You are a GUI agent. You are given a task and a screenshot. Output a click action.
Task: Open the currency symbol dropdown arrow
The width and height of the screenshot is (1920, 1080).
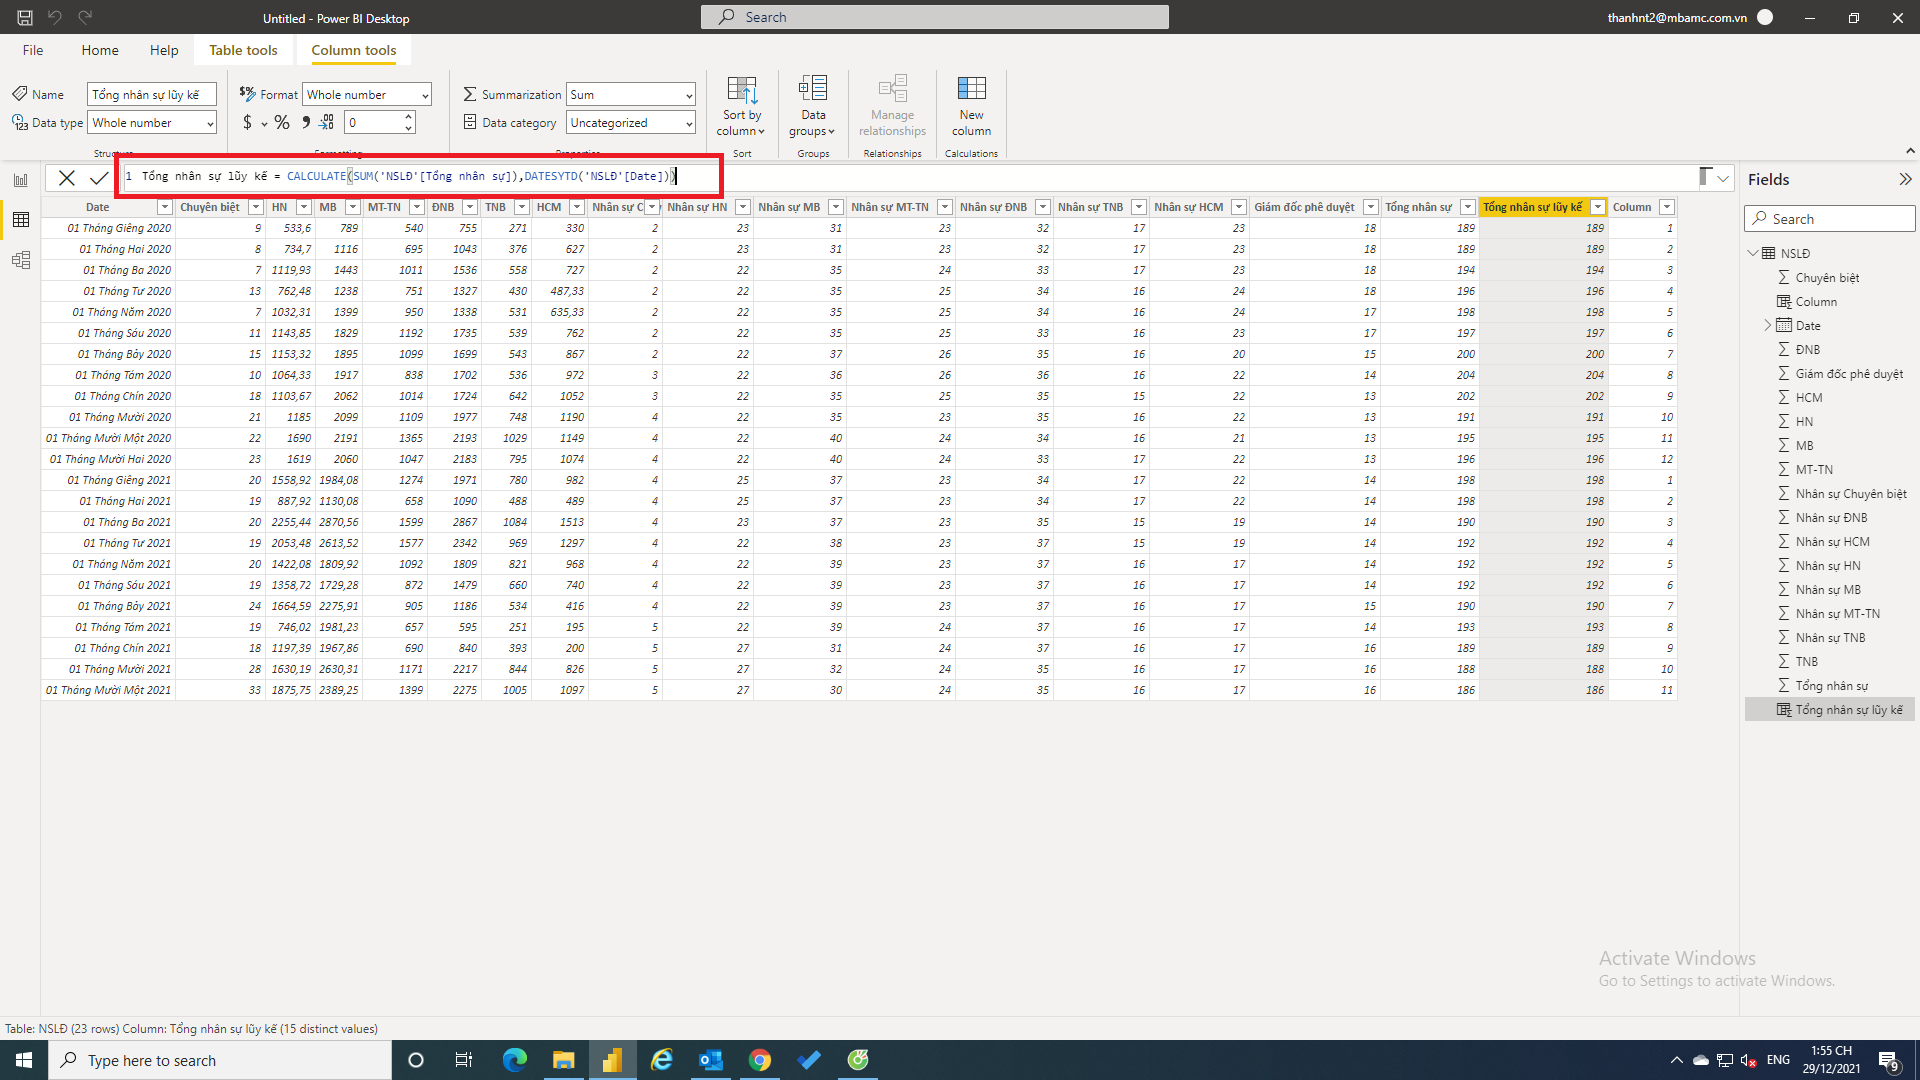[x=264, y=124]
